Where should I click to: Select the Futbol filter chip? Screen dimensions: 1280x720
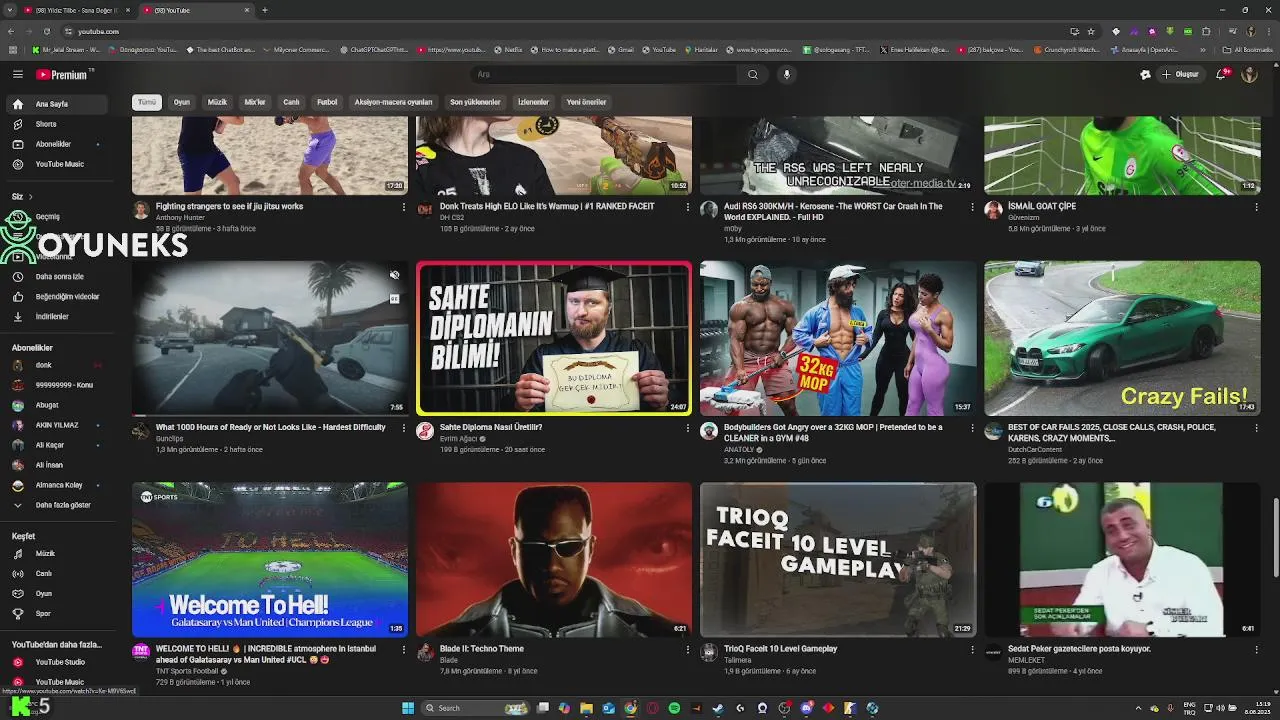click(x=327, y=102)
